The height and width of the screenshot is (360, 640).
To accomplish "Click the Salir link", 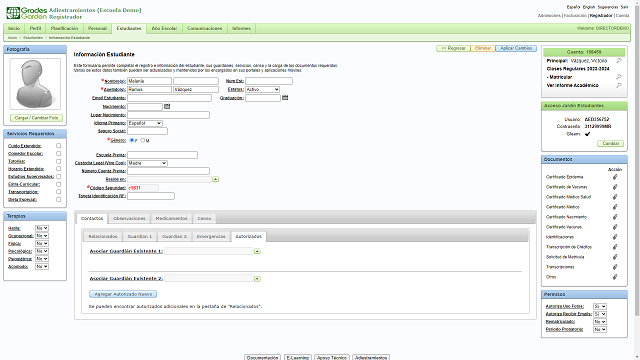I will click(x=624, y=7).
